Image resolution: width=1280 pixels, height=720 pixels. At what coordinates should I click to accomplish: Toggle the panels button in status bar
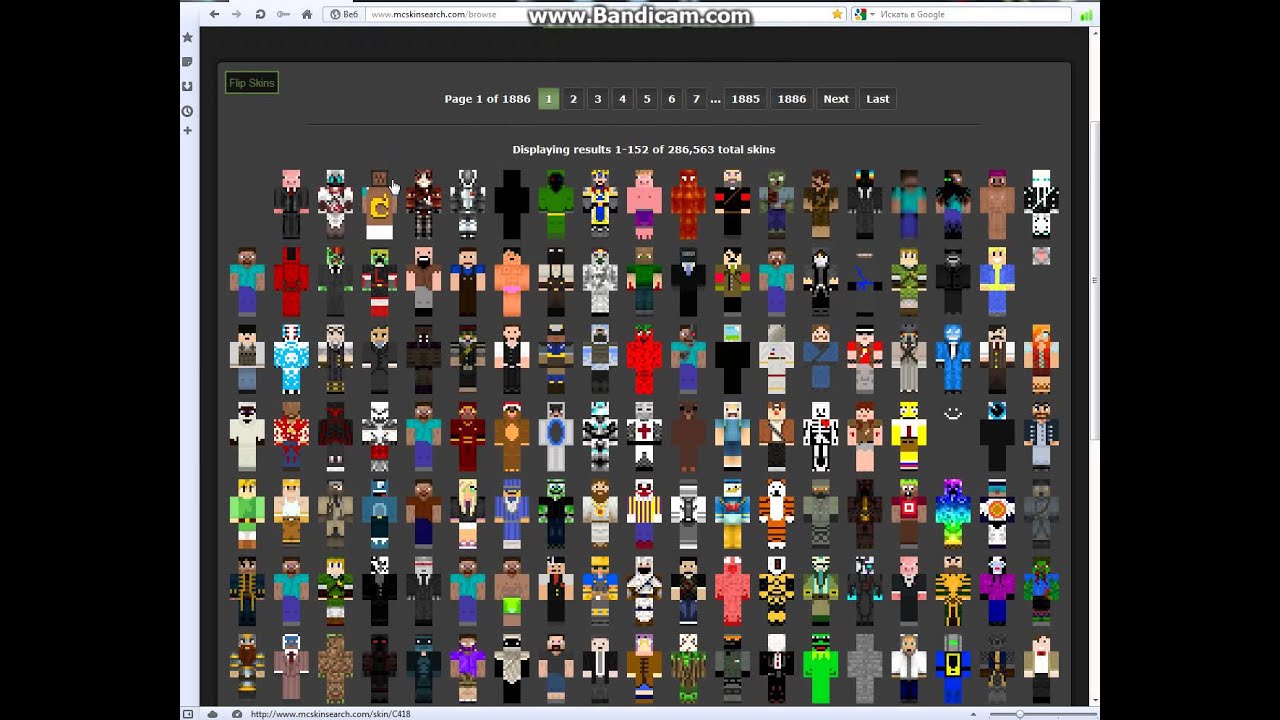pos(188,714)
